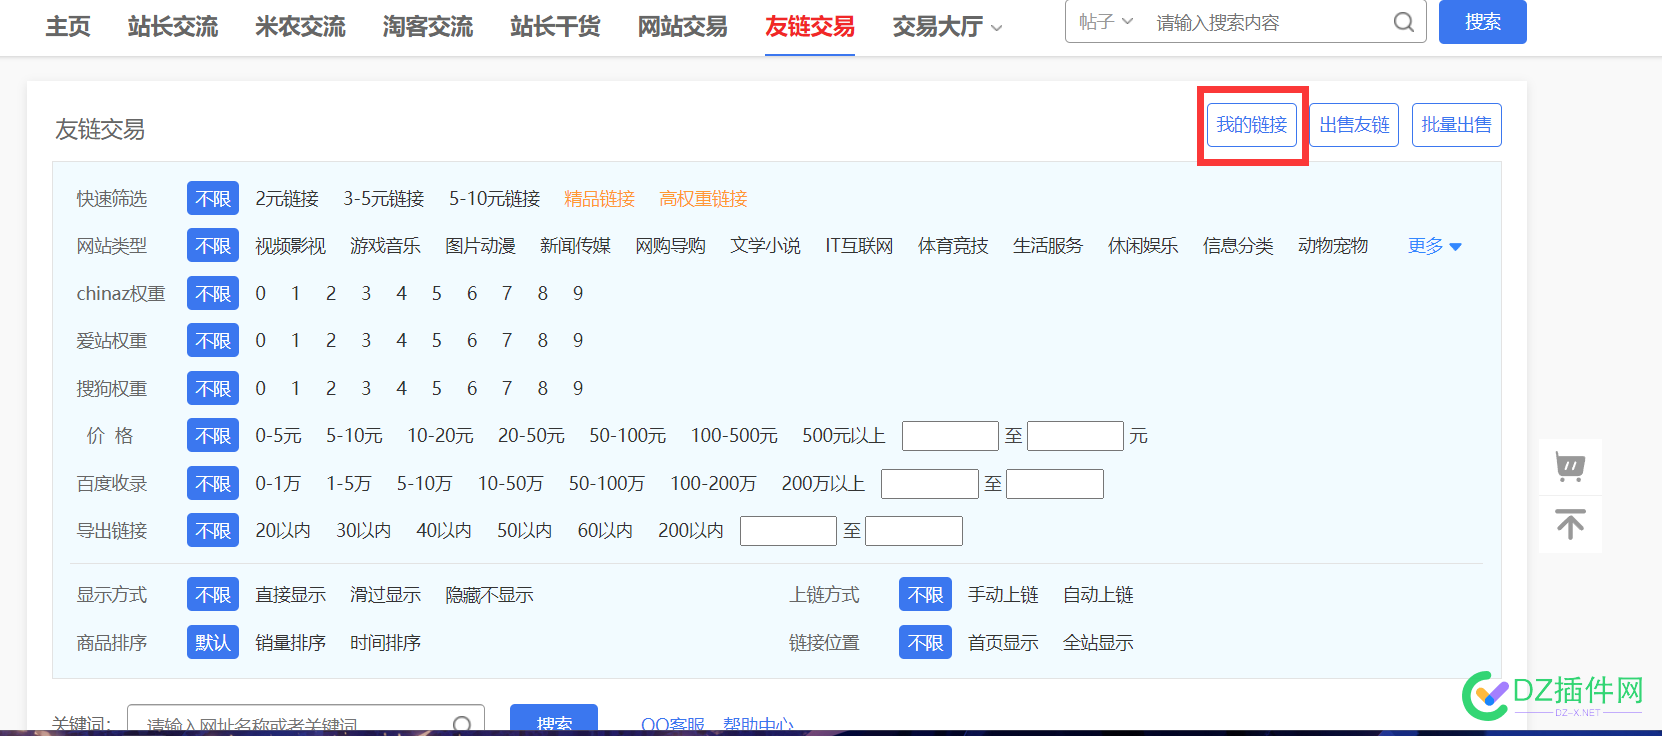Expand 更多 website types
Screen dimensions: 1662x736
pyautogui.click(x=1434, y=246)
